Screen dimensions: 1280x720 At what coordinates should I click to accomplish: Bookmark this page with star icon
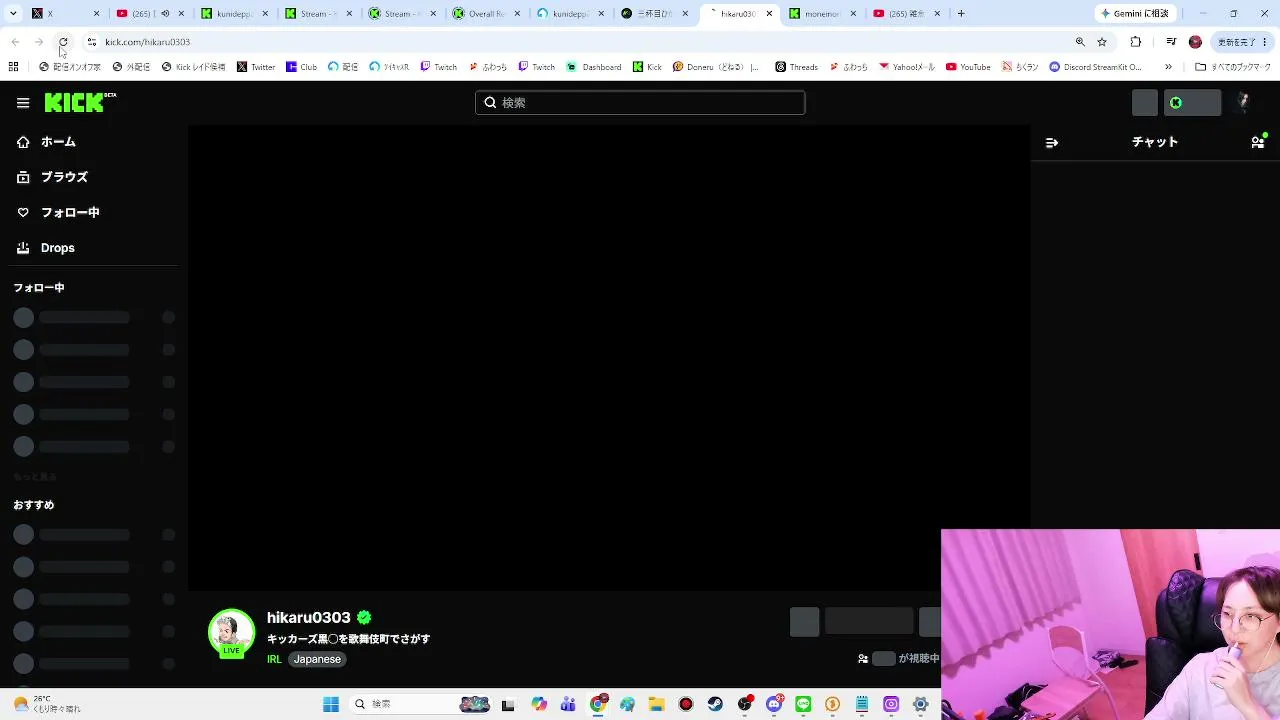point(1102,42)
